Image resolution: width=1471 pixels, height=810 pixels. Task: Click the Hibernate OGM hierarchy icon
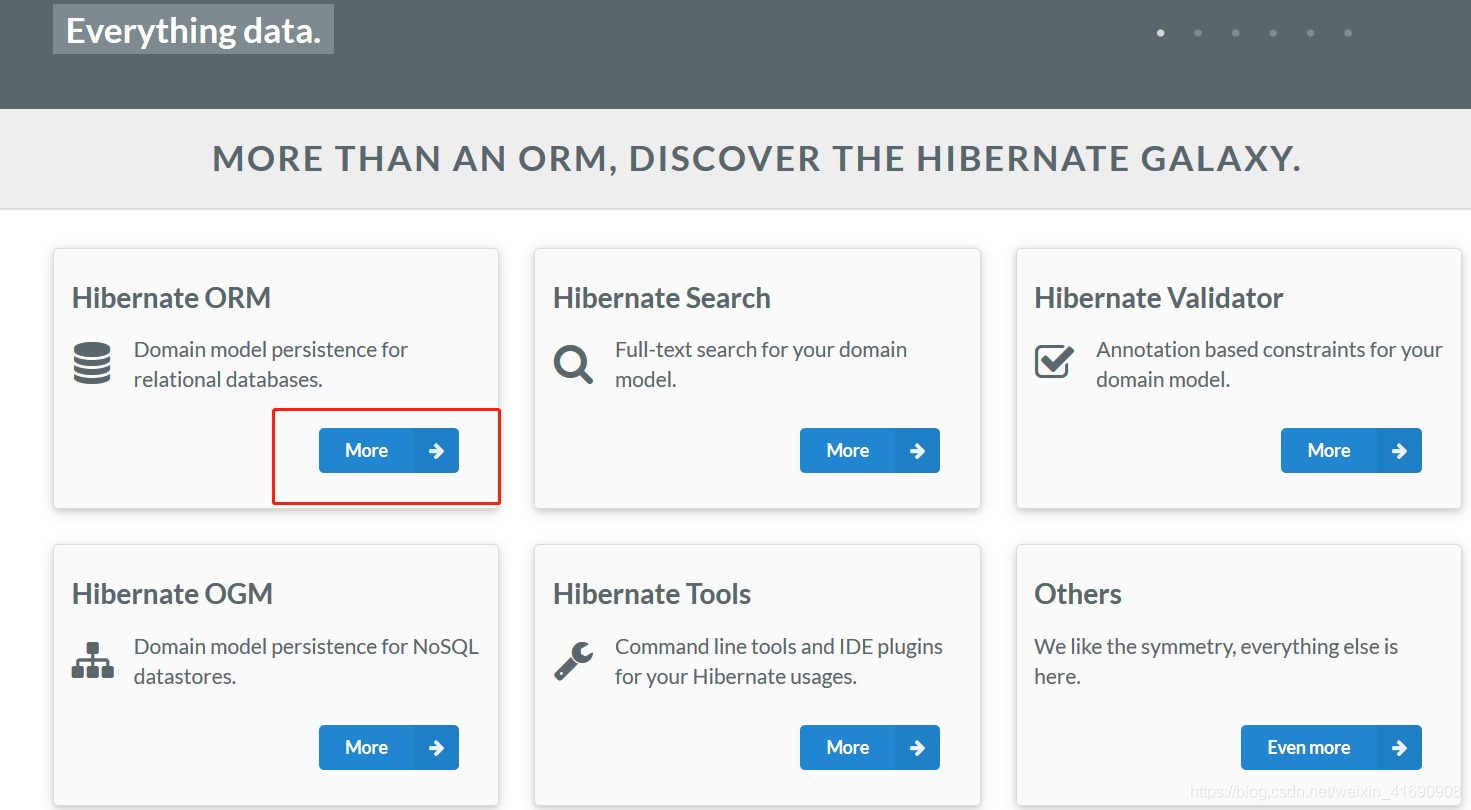[x=93, y=660]
